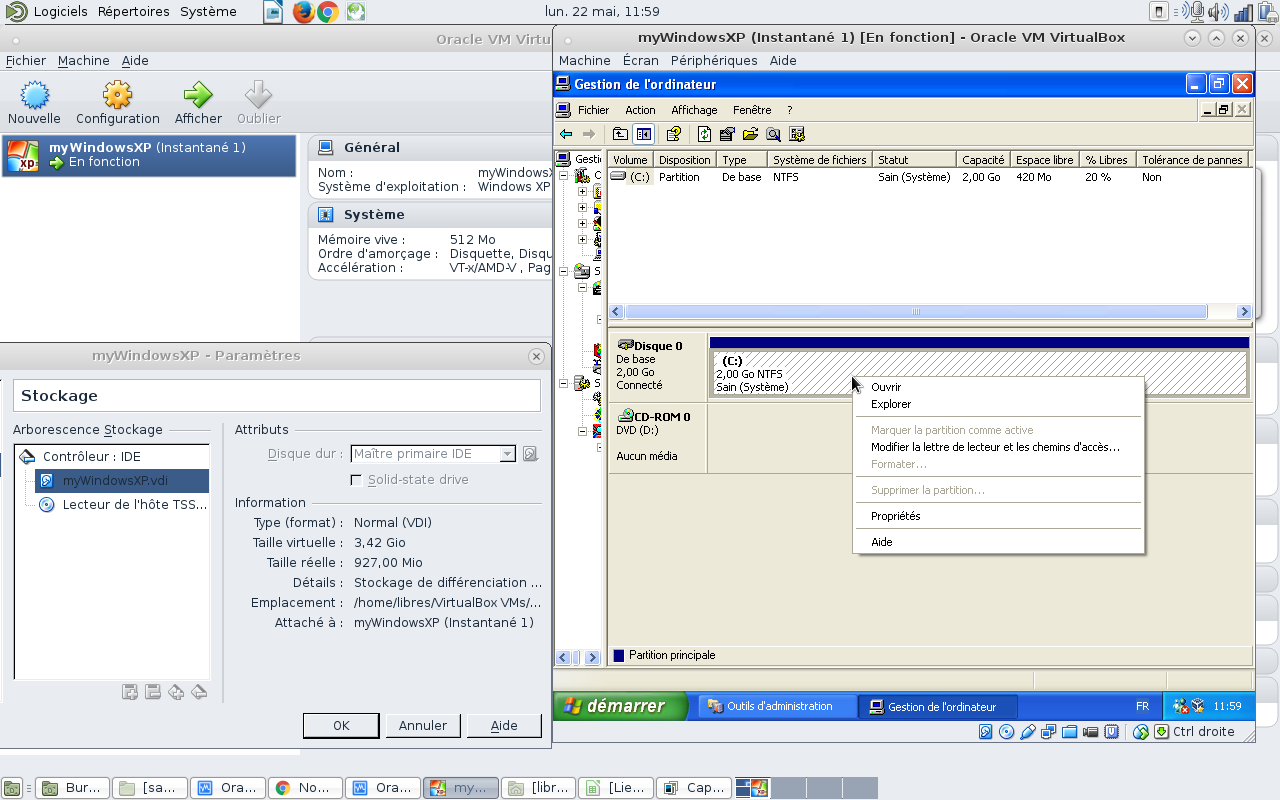Image resolution: width=1280 pixels, height=800 pixels.
Task: Click the open folder toolbar icon
Action: (750, 134)
